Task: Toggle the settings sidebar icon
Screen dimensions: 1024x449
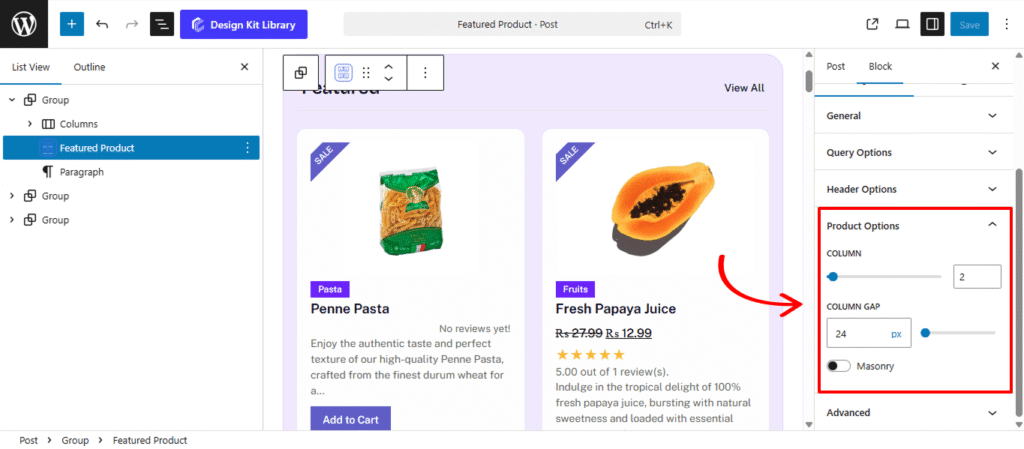Action: point(931,24)
